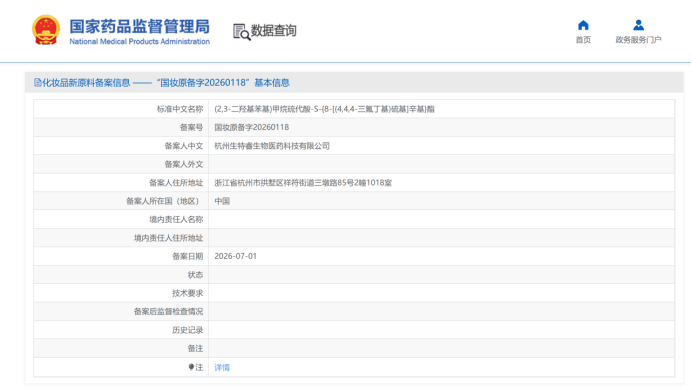Select the address value starting with 浙江省杭州市
This screenshot has height=387, width=692.
[x=303, y=183]
